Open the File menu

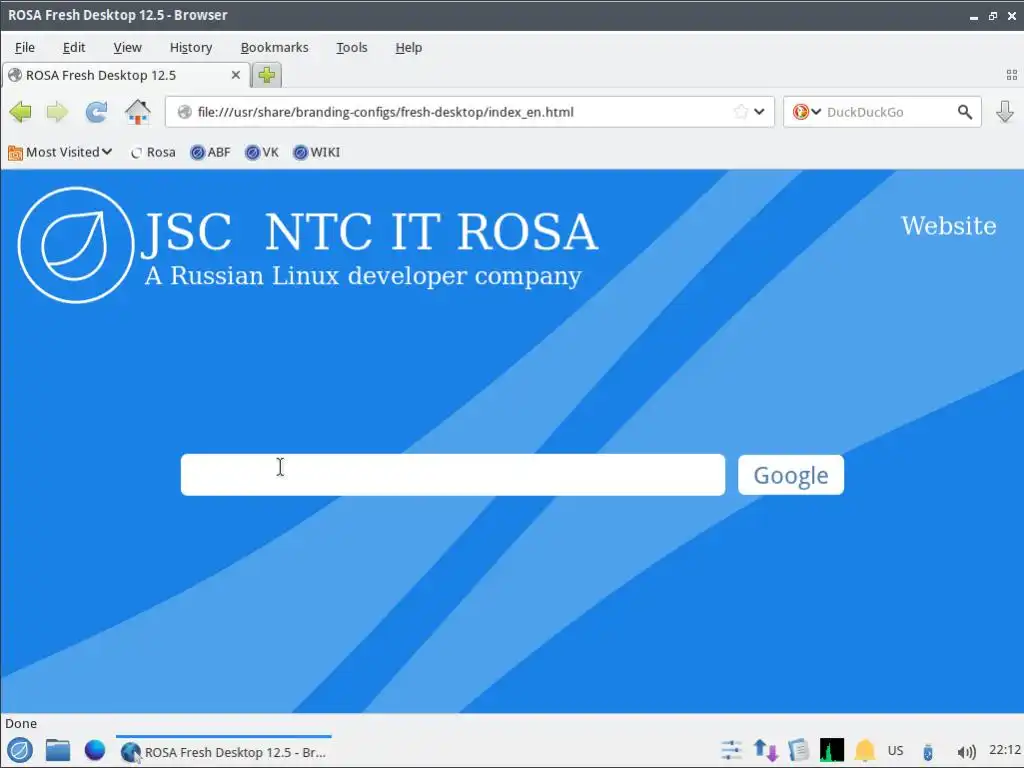[25, 48]
